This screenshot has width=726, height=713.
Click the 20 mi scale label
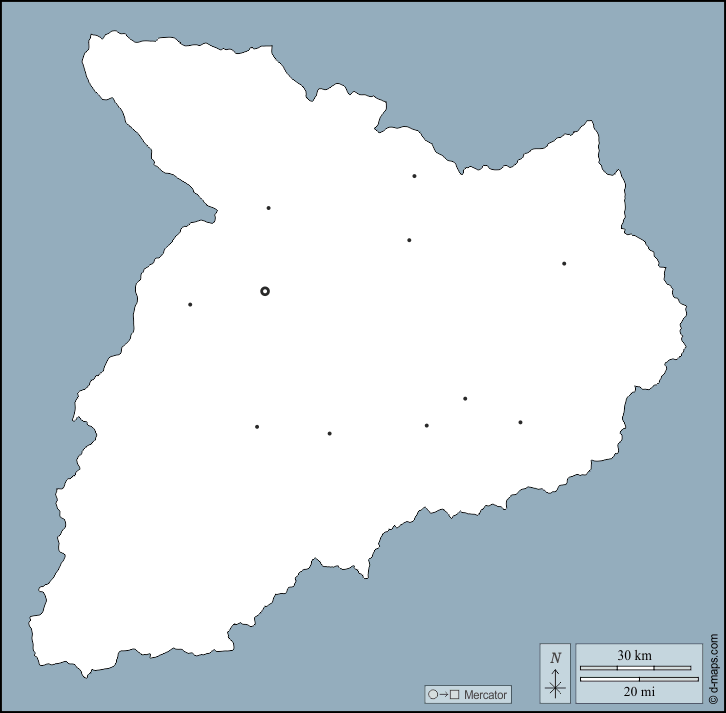[x=634, y=691]
